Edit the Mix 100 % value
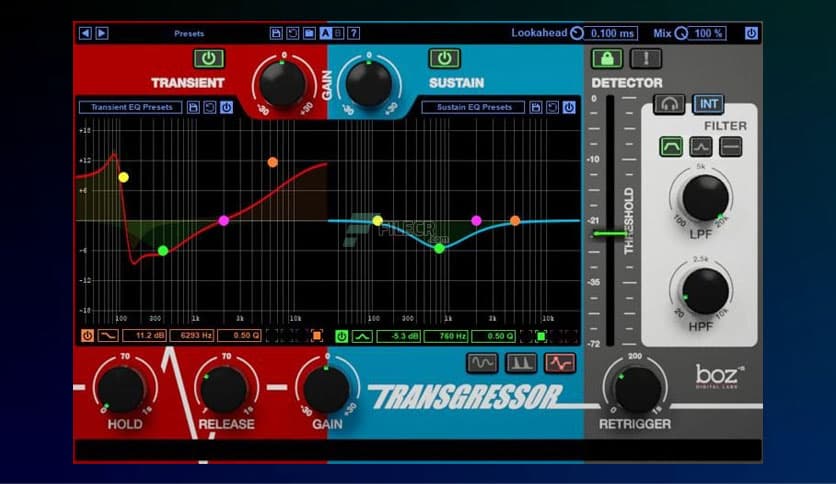 (708, 34)
